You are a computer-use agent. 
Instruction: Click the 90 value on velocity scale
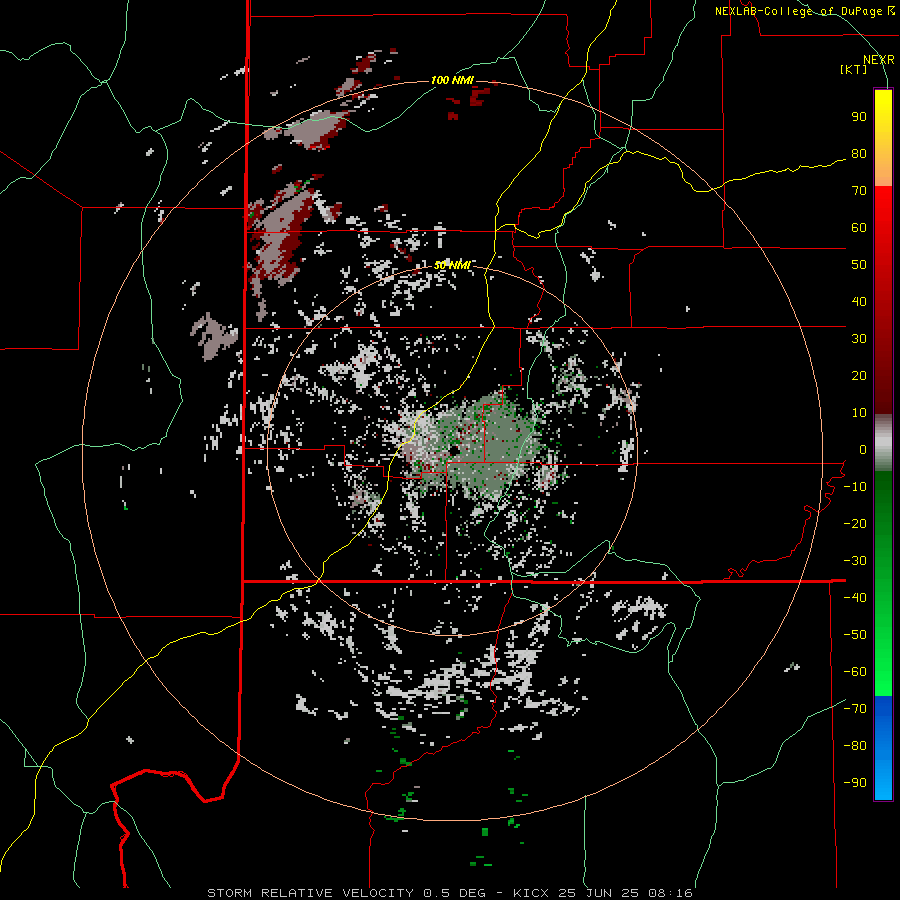pyautogui.click(x=859, y=117)
